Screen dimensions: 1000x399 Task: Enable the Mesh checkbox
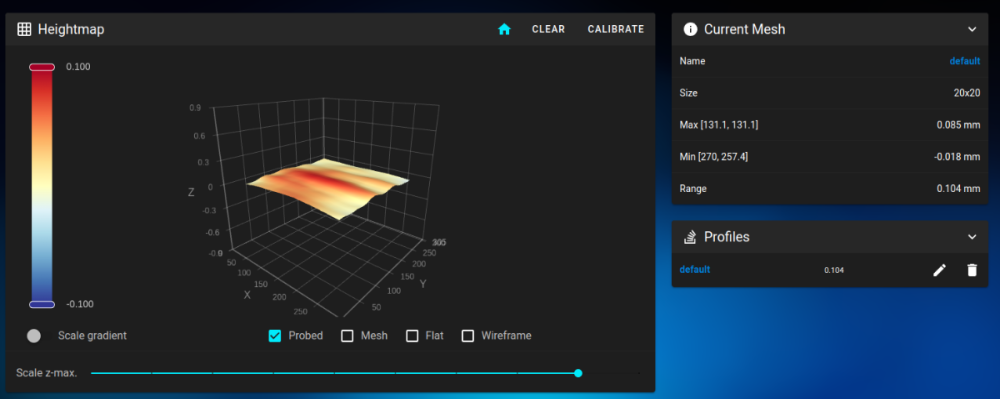tap(347, 336)
